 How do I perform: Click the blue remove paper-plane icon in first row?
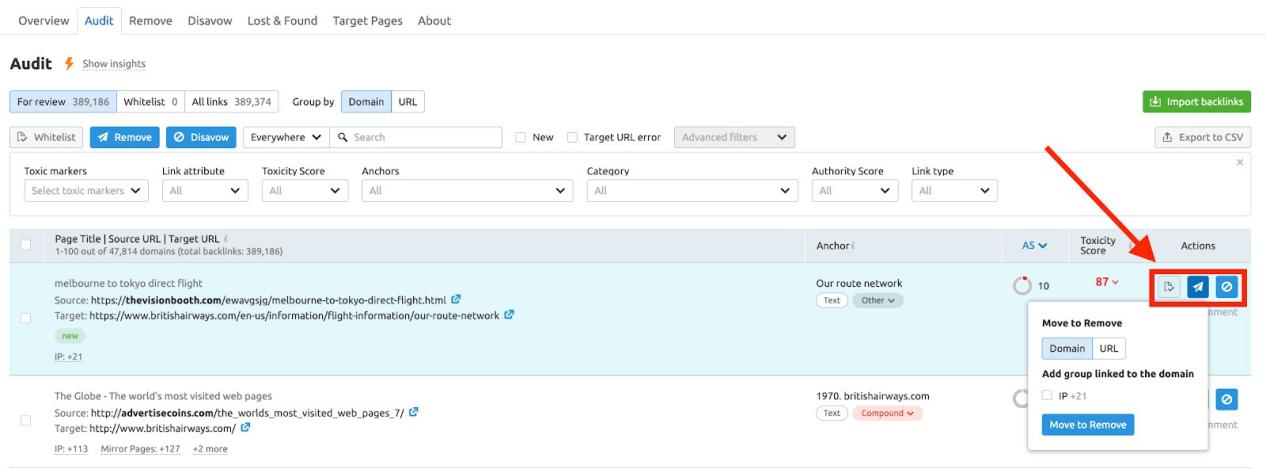1198,287
